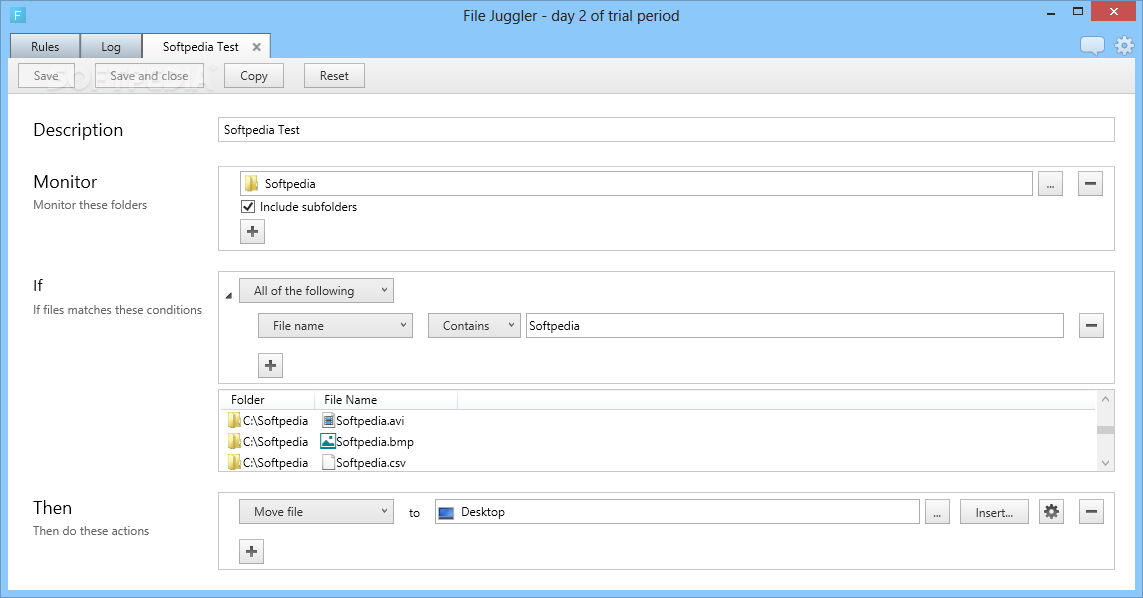This screenshot has height=598, width=1143.
Task: Open the Move file action dropdown
Action: [x=316, y=512]
